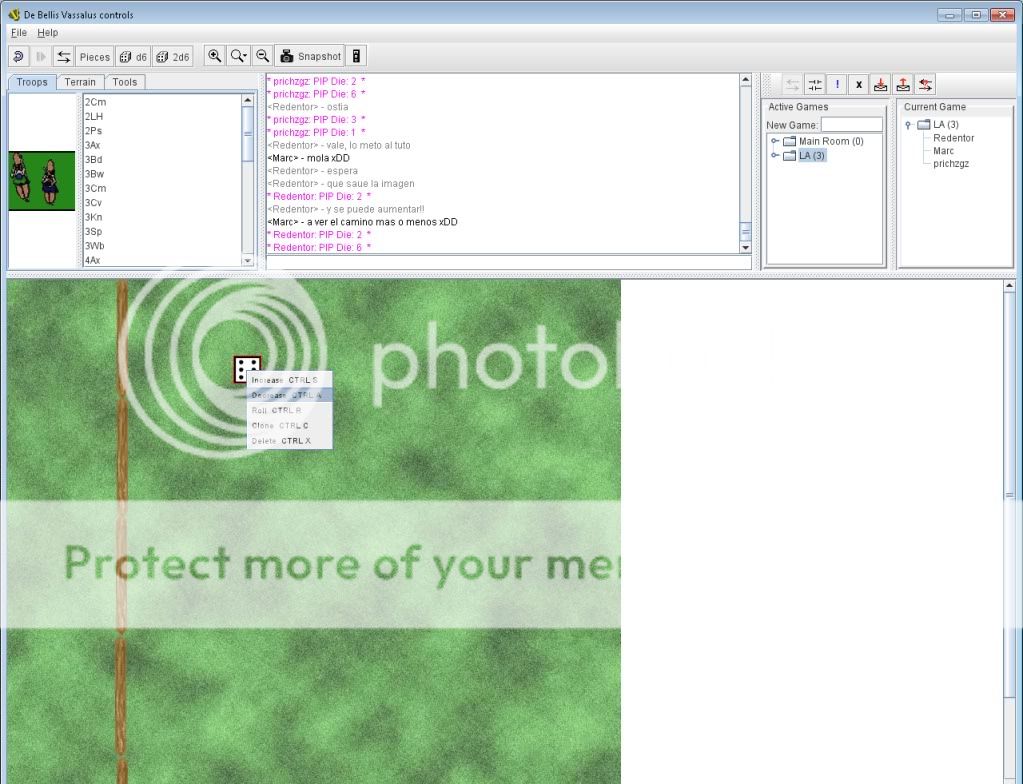The image size is (1023, 784).
Task: Click the traffic-light icon beside Snapshot
Action: (356, 56)
